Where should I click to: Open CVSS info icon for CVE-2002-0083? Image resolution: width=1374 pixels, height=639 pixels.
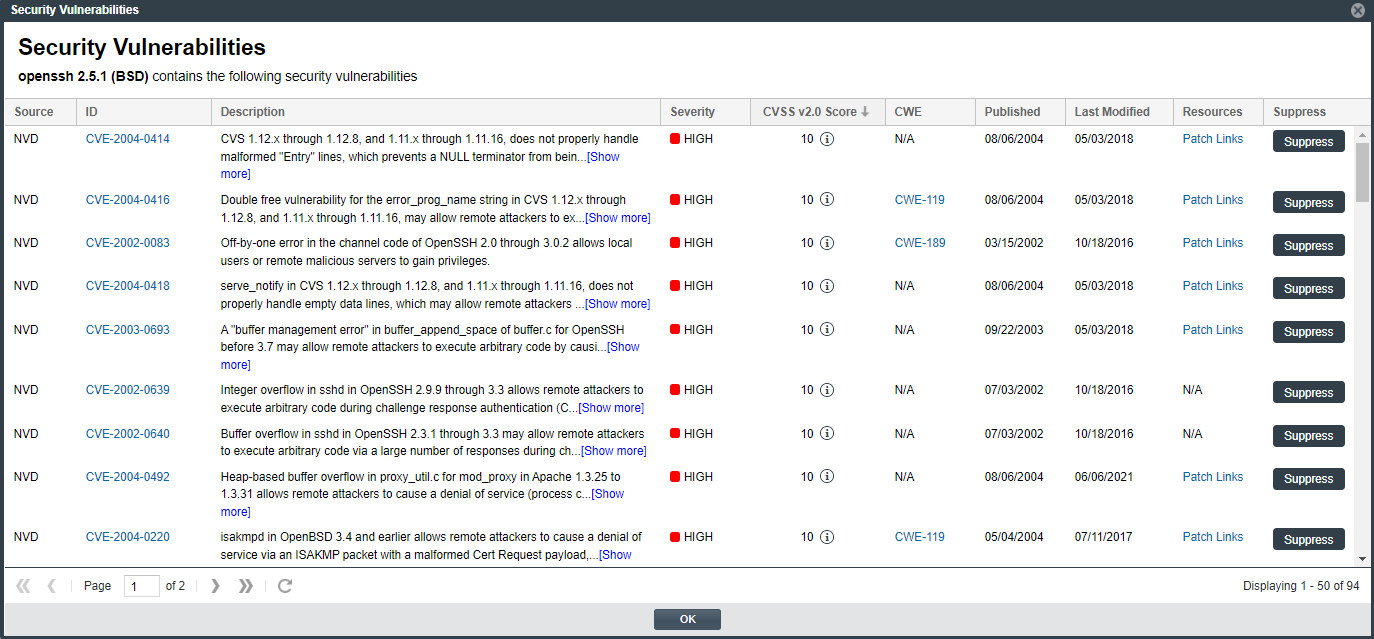pos(827,243)
